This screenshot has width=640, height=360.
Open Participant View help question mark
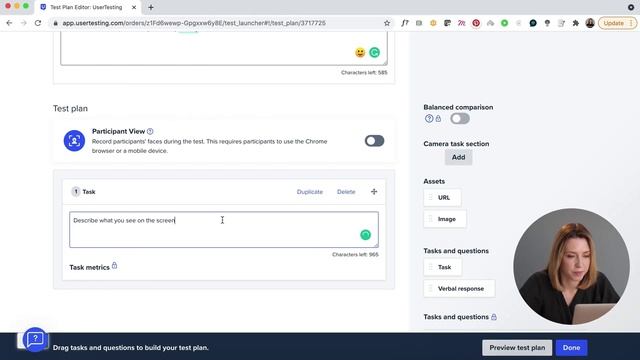150,131
